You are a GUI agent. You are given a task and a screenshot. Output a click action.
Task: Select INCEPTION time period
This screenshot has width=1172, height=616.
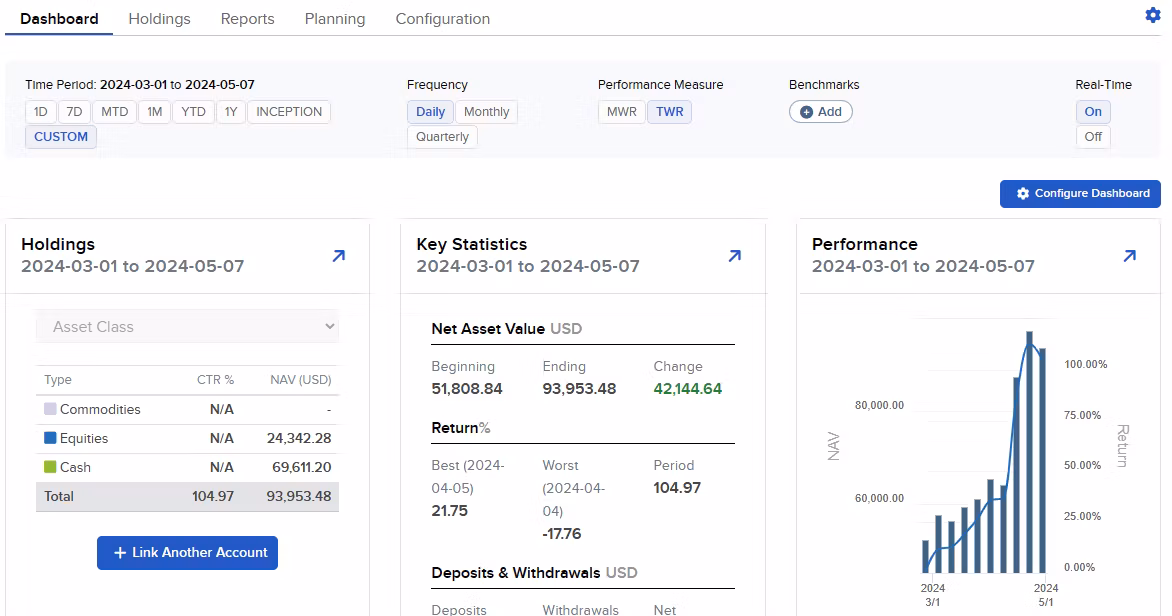pos(288,112)
